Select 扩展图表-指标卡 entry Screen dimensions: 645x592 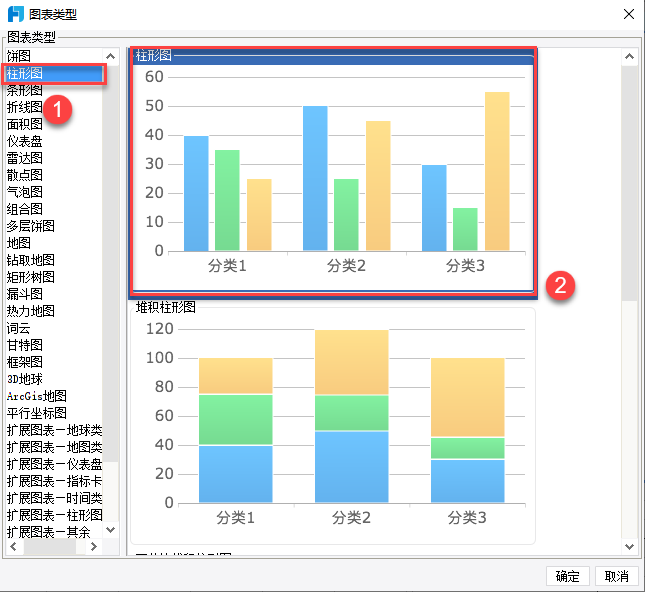point(53,481)
